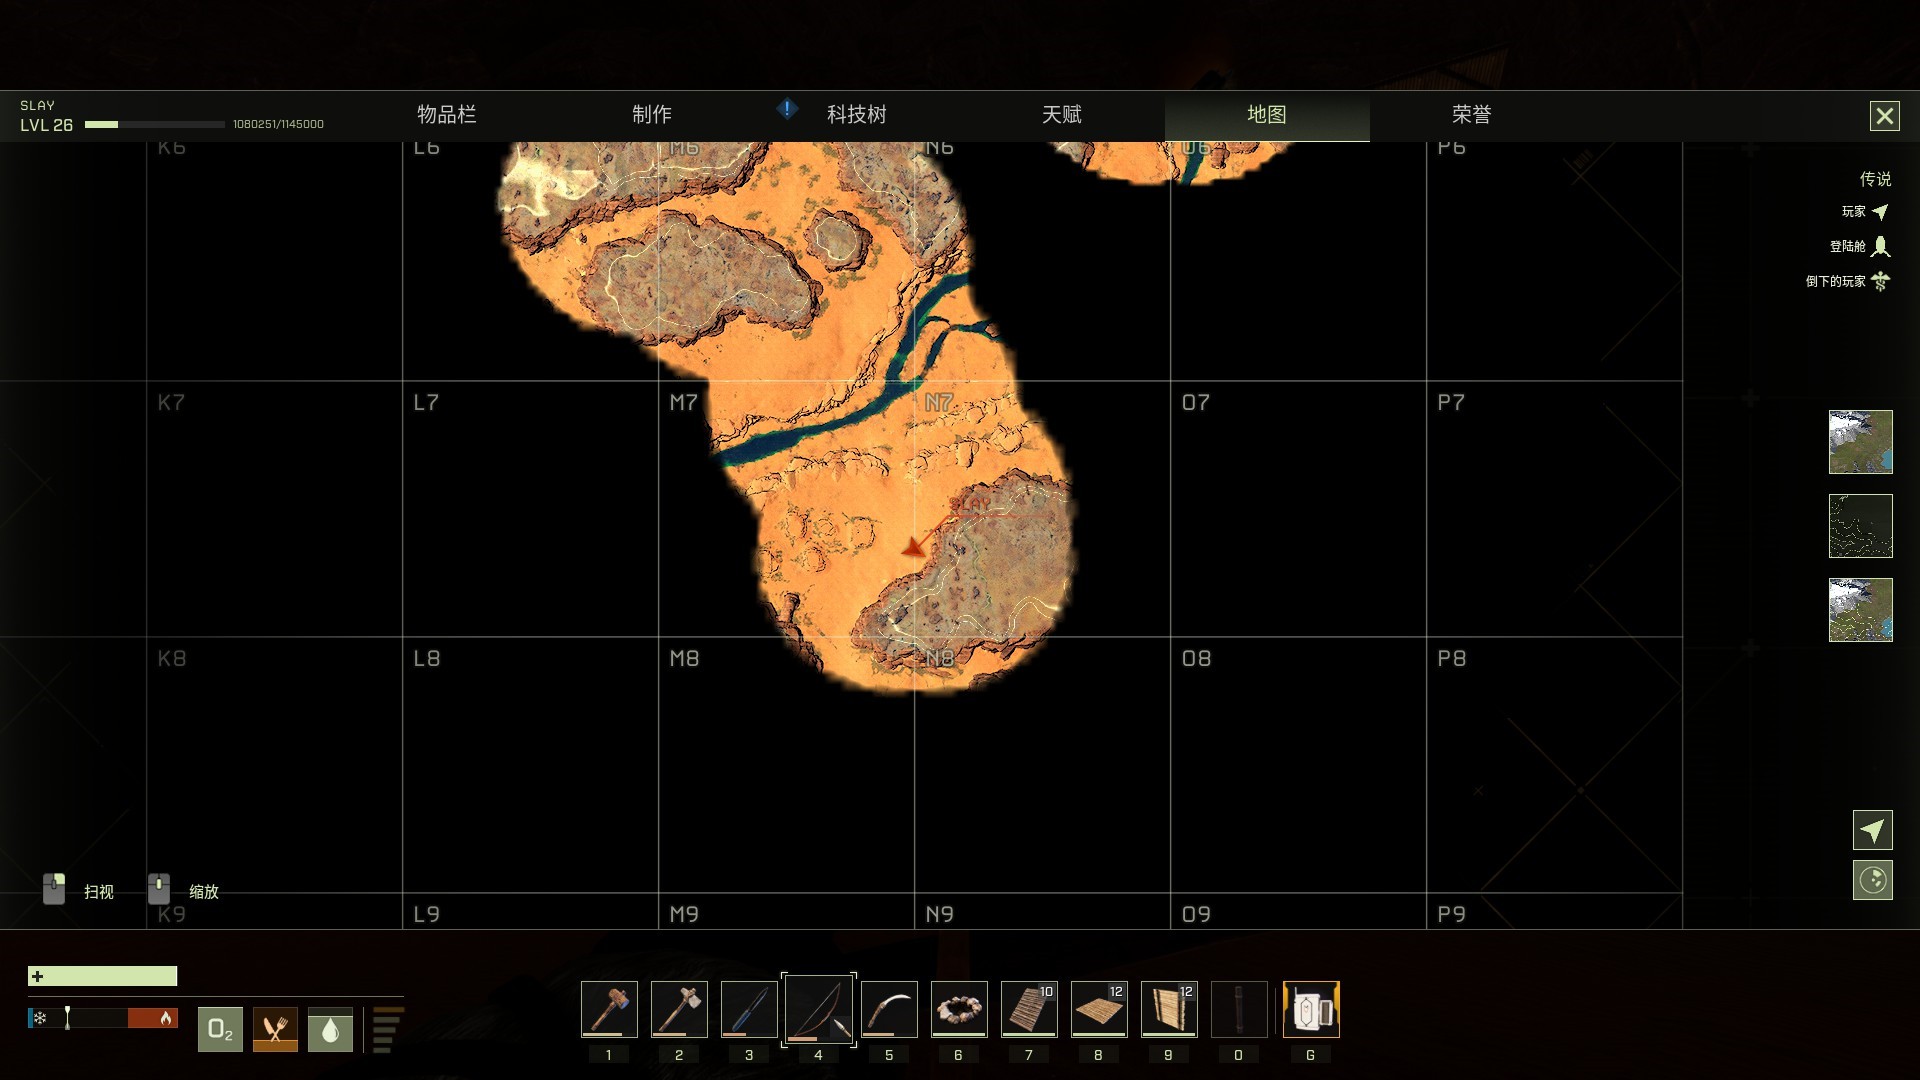Select hotbar slot 9 wooden wall

click(x=1169, y=1009)
